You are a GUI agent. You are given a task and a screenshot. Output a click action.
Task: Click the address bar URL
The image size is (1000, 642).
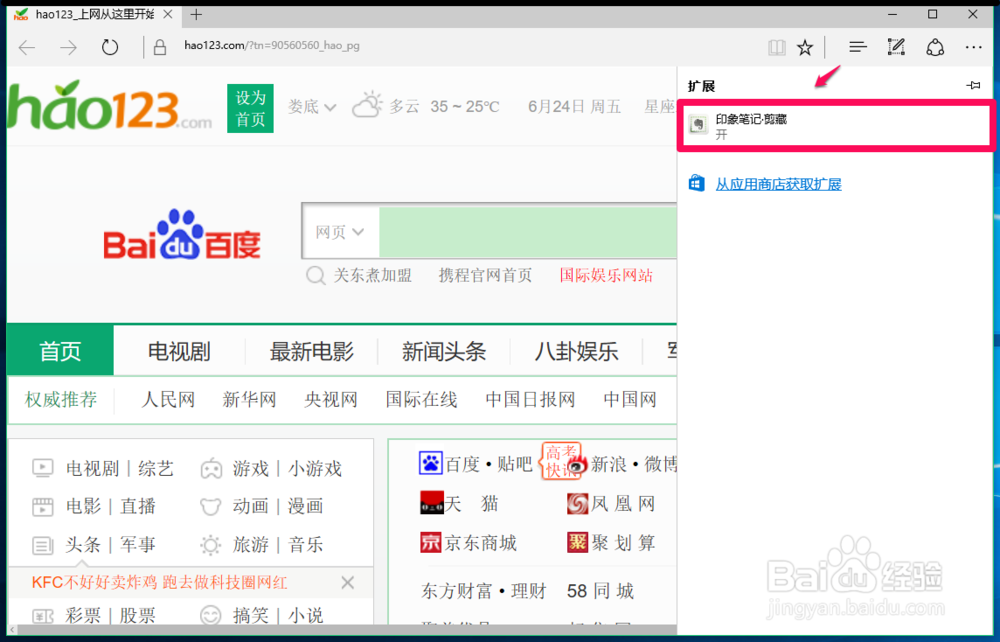(272, 45)
